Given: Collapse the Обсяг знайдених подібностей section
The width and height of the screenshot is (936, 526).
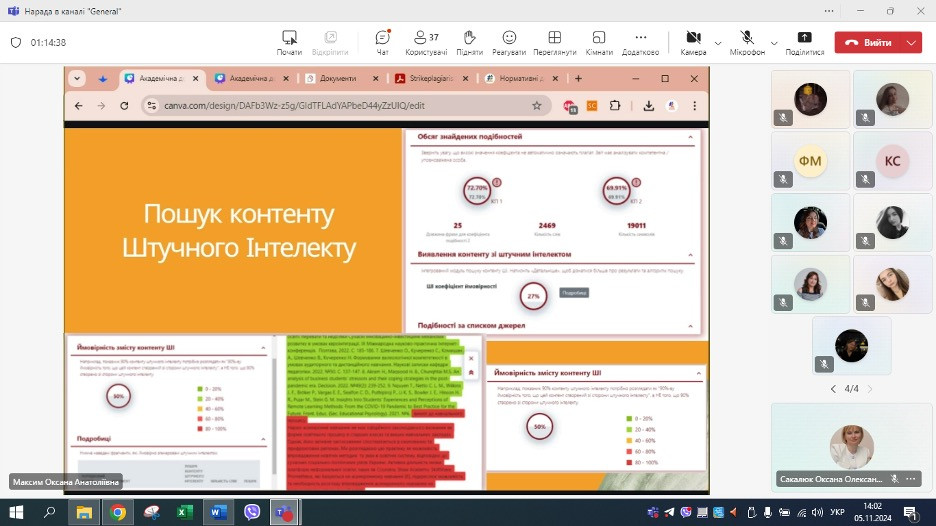Looking at the screenshot, I should click(691, 137).
